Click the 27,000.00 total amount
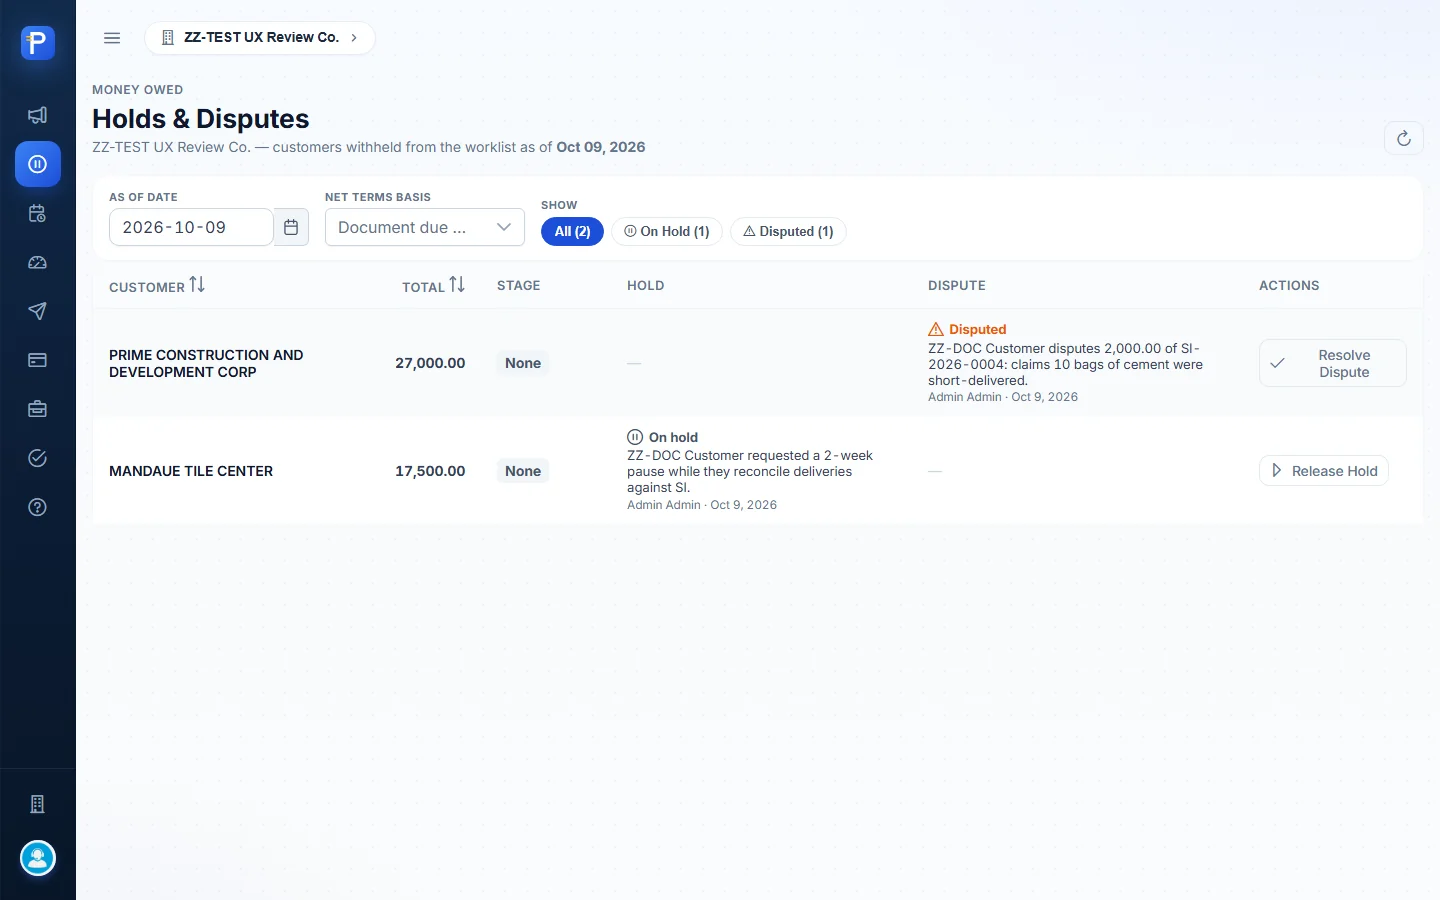The image size is (1440, 900). tap(430, 363)
